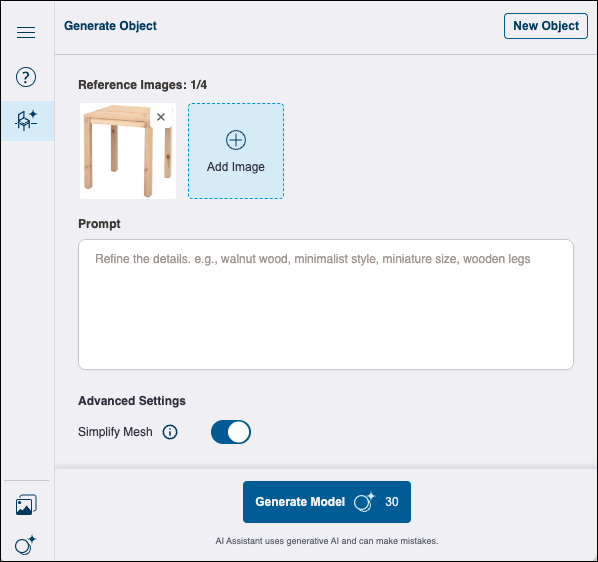598x562 pixels.
Task: Click the 30 credits cost number
Action: click(392, 502)
